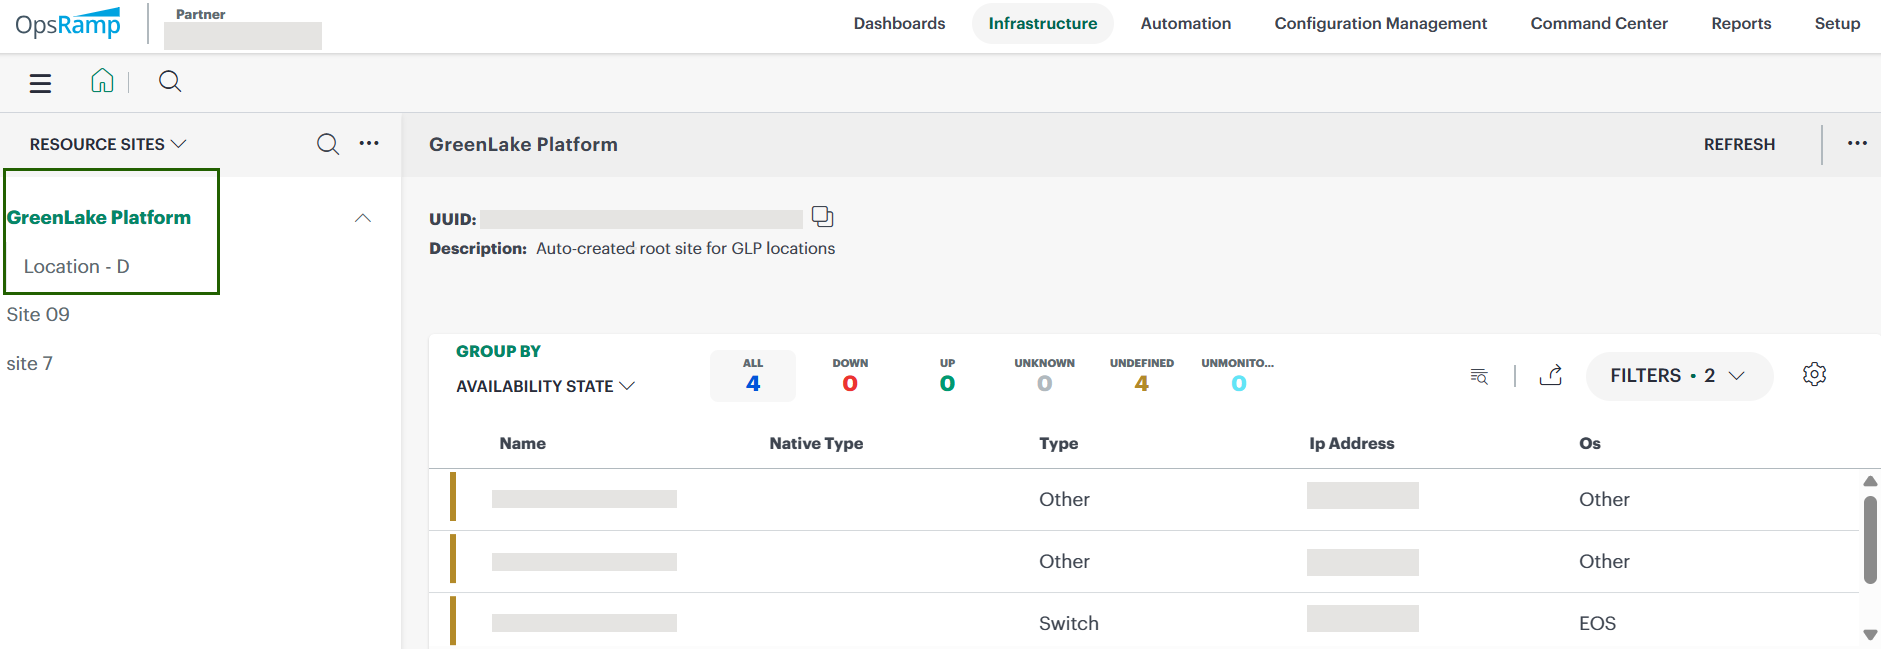Sort by Native Type column header

pyautogui.click(x=816, y=443)
